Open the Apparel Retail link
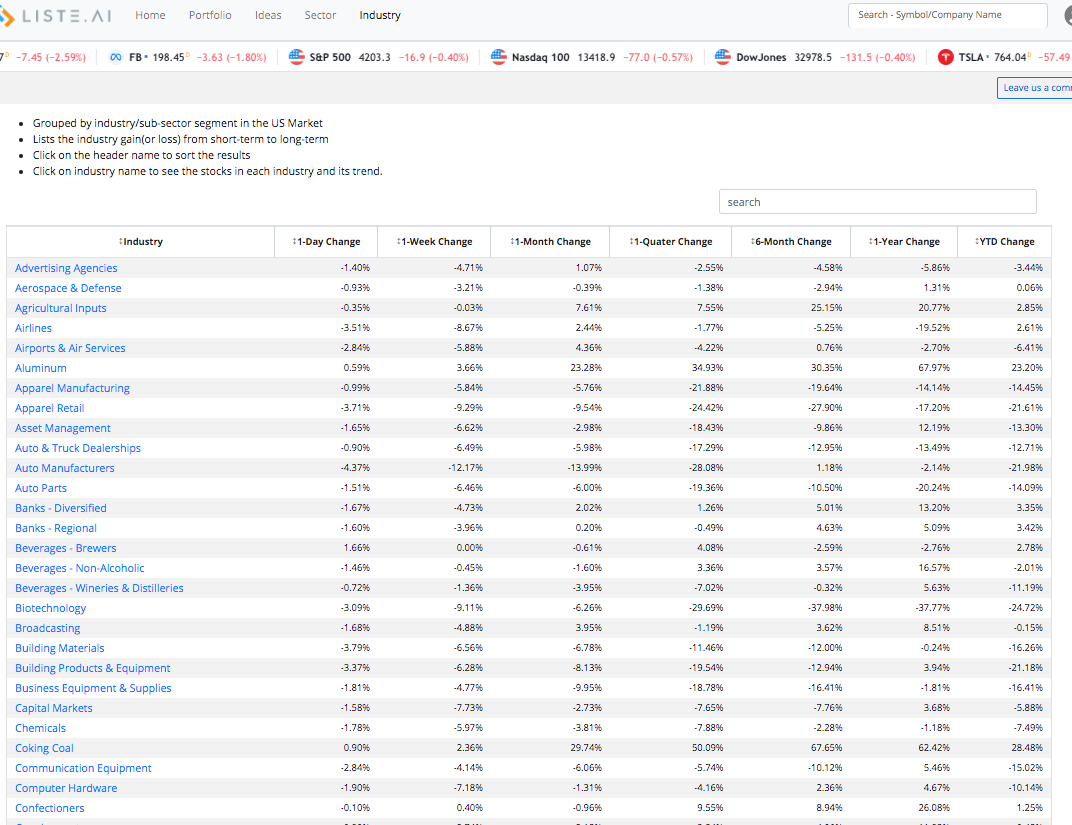The image size is (1072, 825). tap(50, 408)
